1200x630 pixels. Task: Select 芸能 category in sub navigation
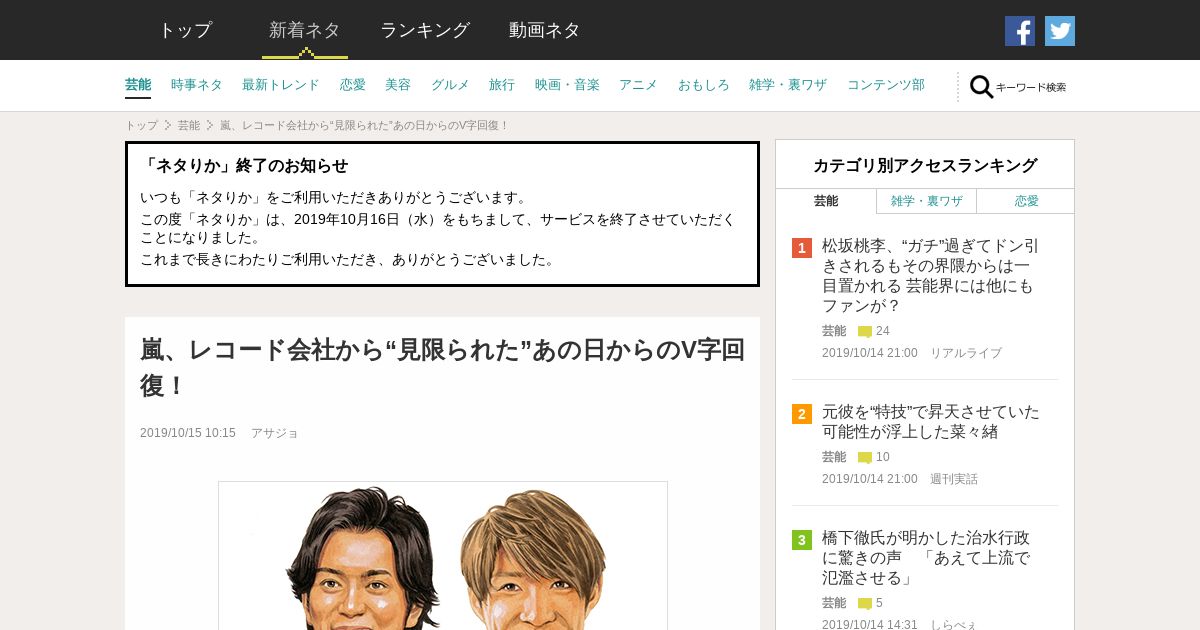[x=138, y=85]
